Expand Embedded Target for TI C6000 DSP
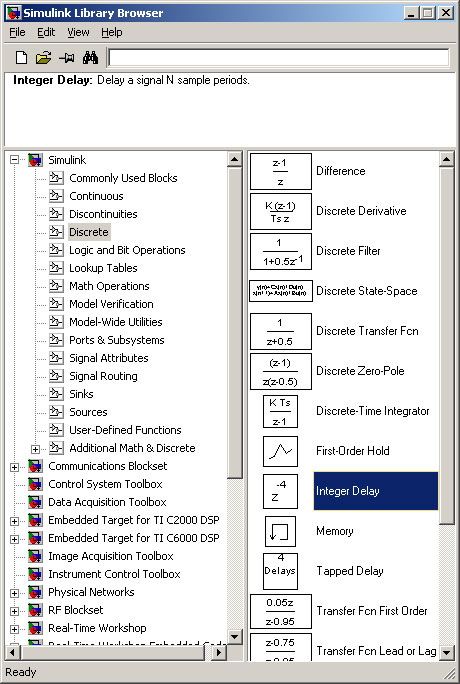 tap(14, 539)
